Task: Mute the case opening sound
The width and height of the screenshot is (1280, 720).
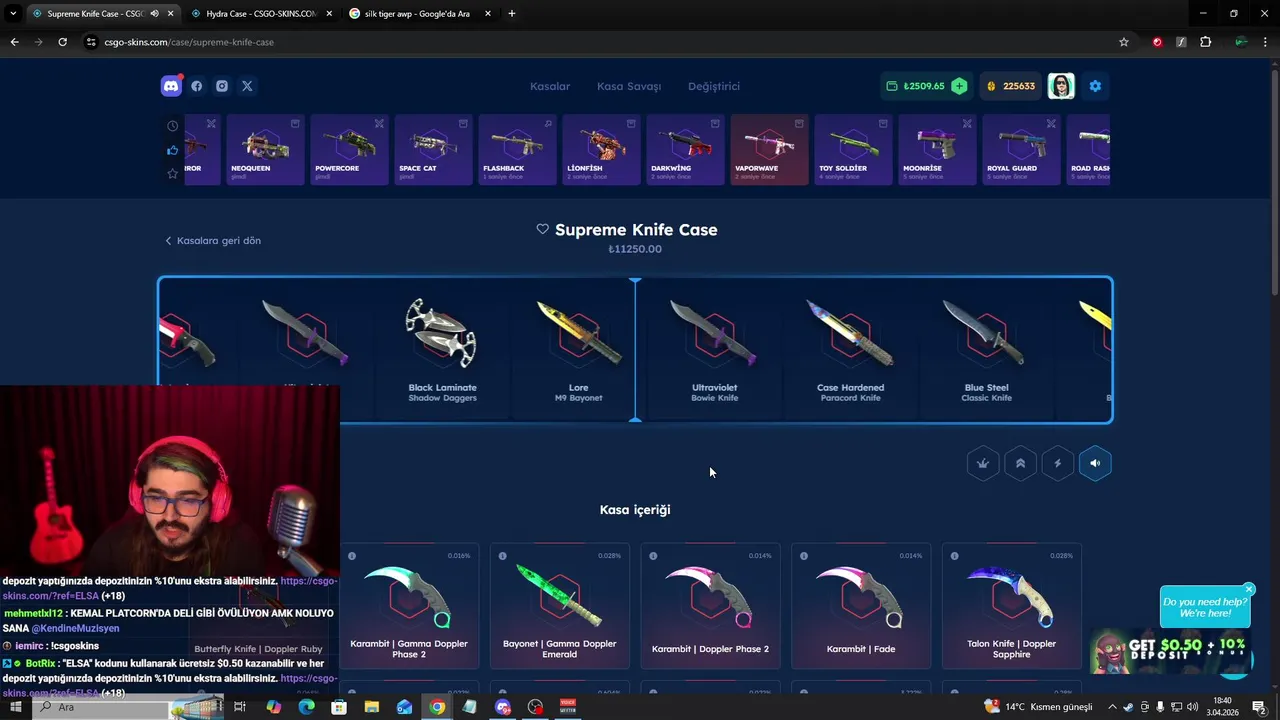Action: pyautogui.click(x=1095, y=463)
